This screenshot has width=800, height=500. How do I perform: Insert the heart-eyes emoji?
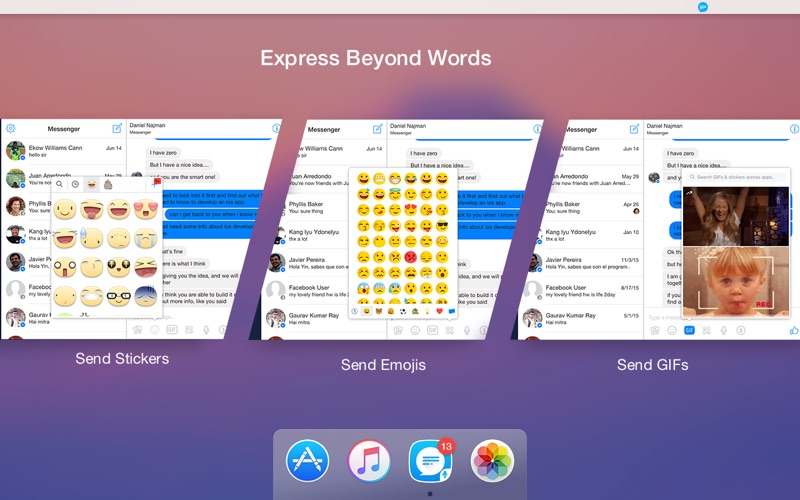(x=411, y=210)
